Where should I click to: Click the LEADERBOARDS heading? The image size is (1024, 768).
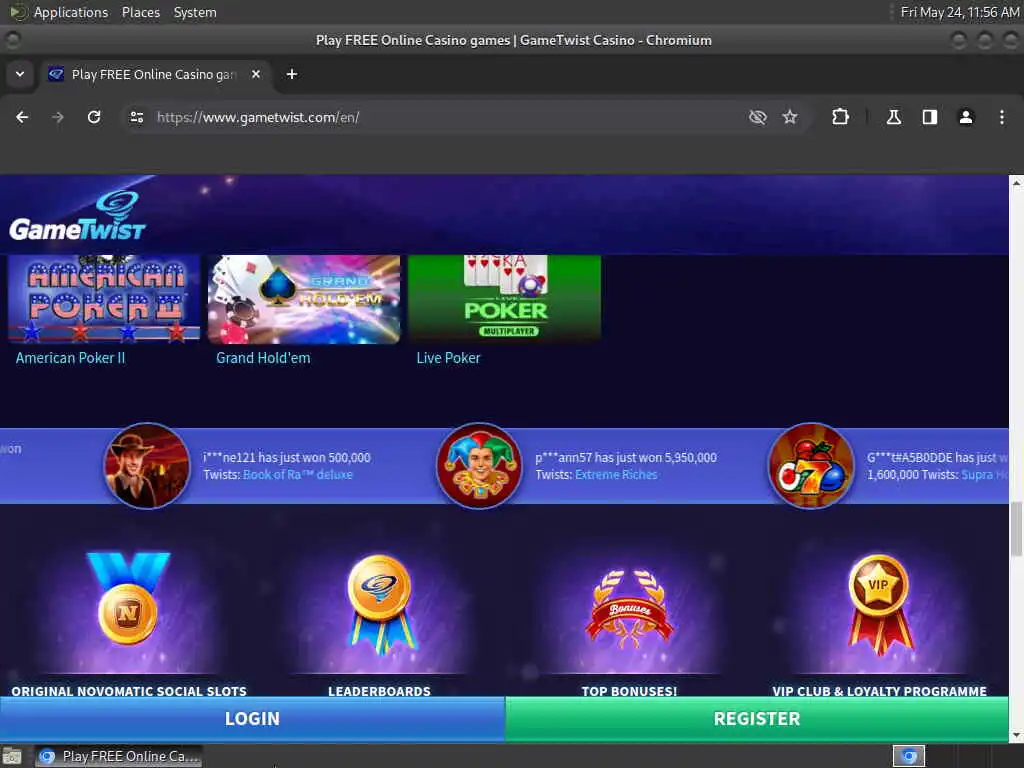(x=379, y=690)
